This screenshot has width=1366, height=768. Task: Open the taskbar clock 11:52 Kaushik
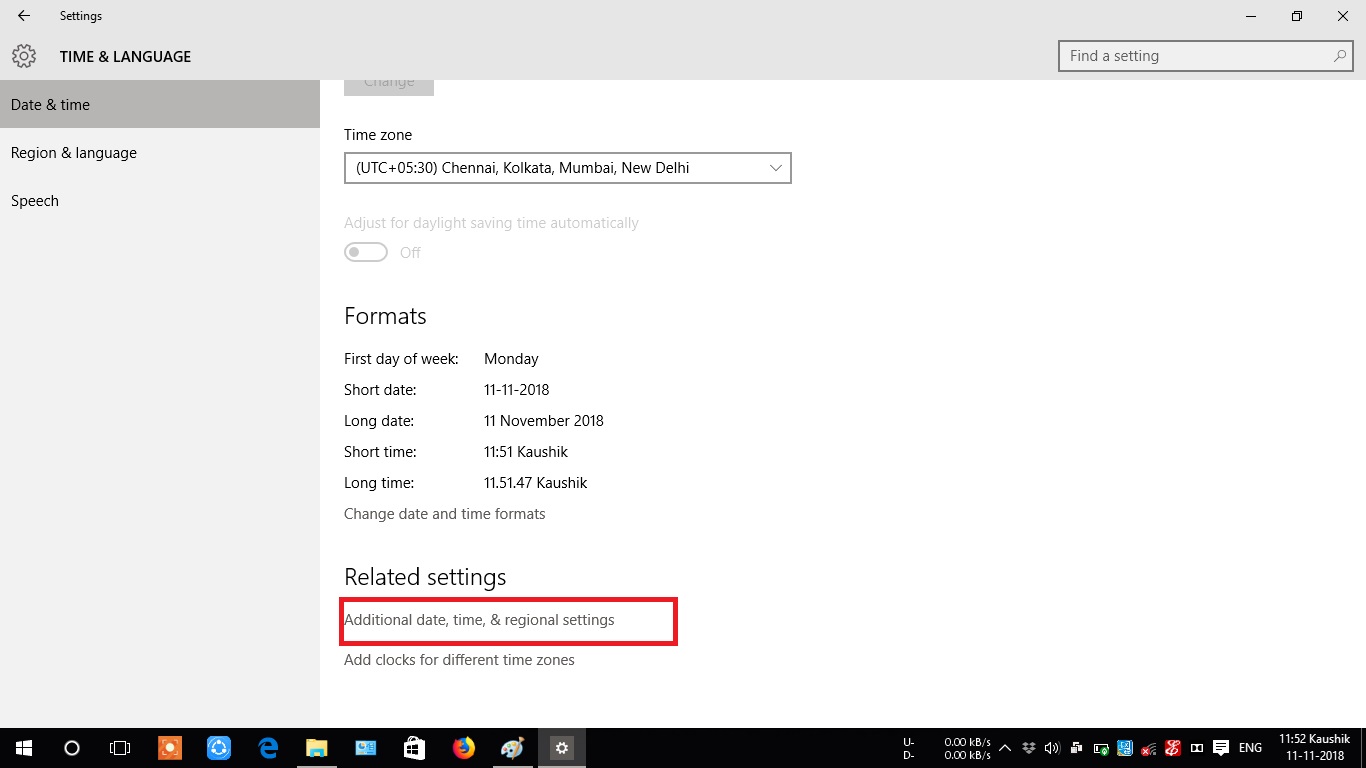point(1315,748)
